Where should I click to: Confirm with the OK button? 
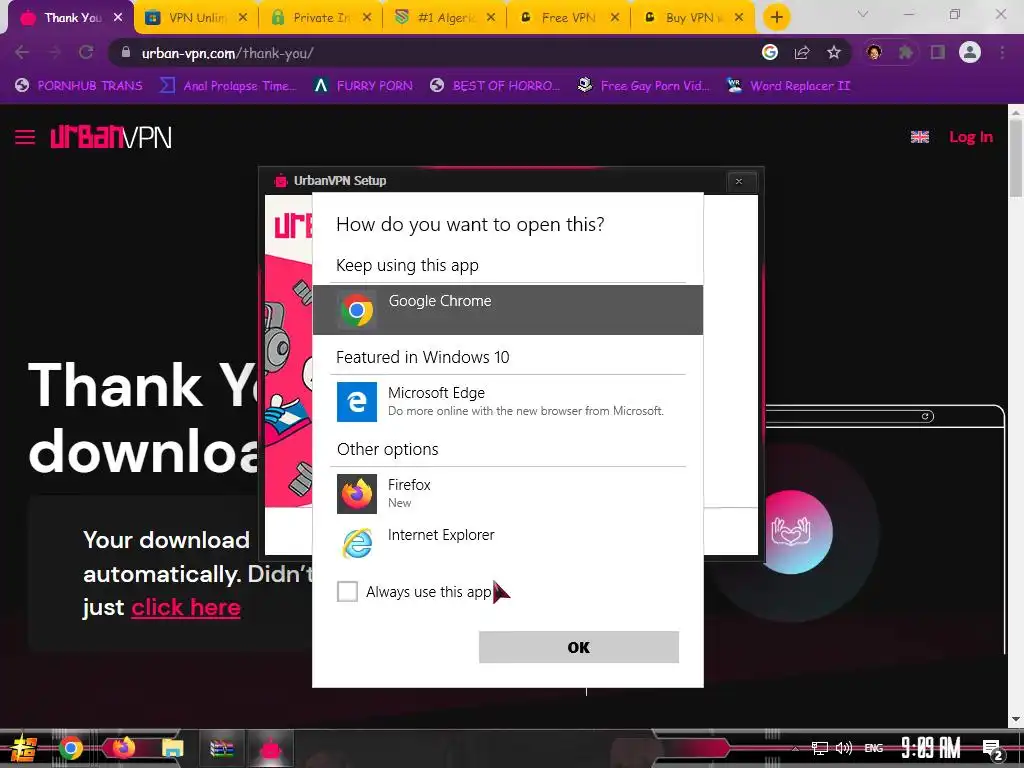click(579, 647)
